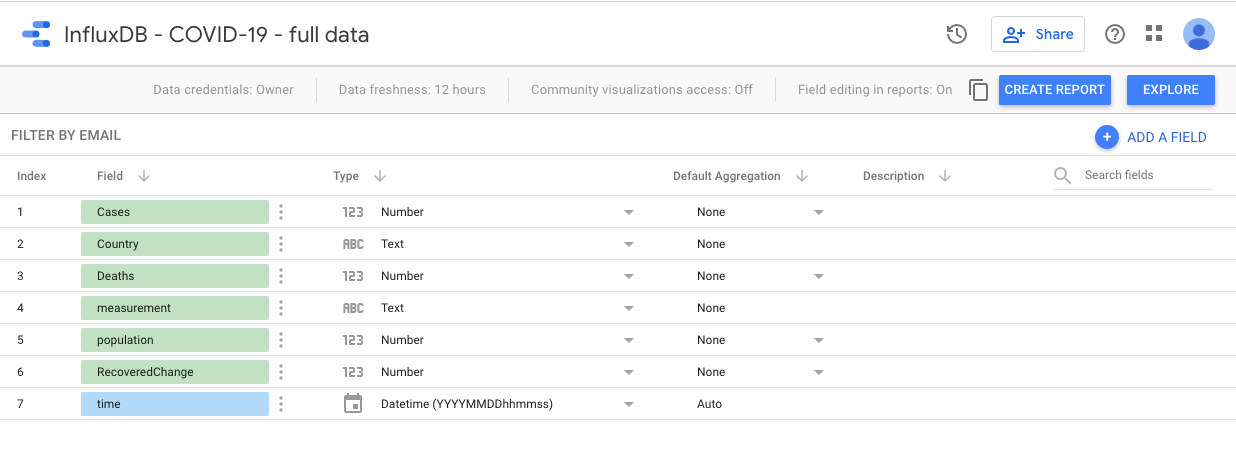Click the calendar type icon for time
Screen dimensions: 1236x466
click(x=353, y=404)
